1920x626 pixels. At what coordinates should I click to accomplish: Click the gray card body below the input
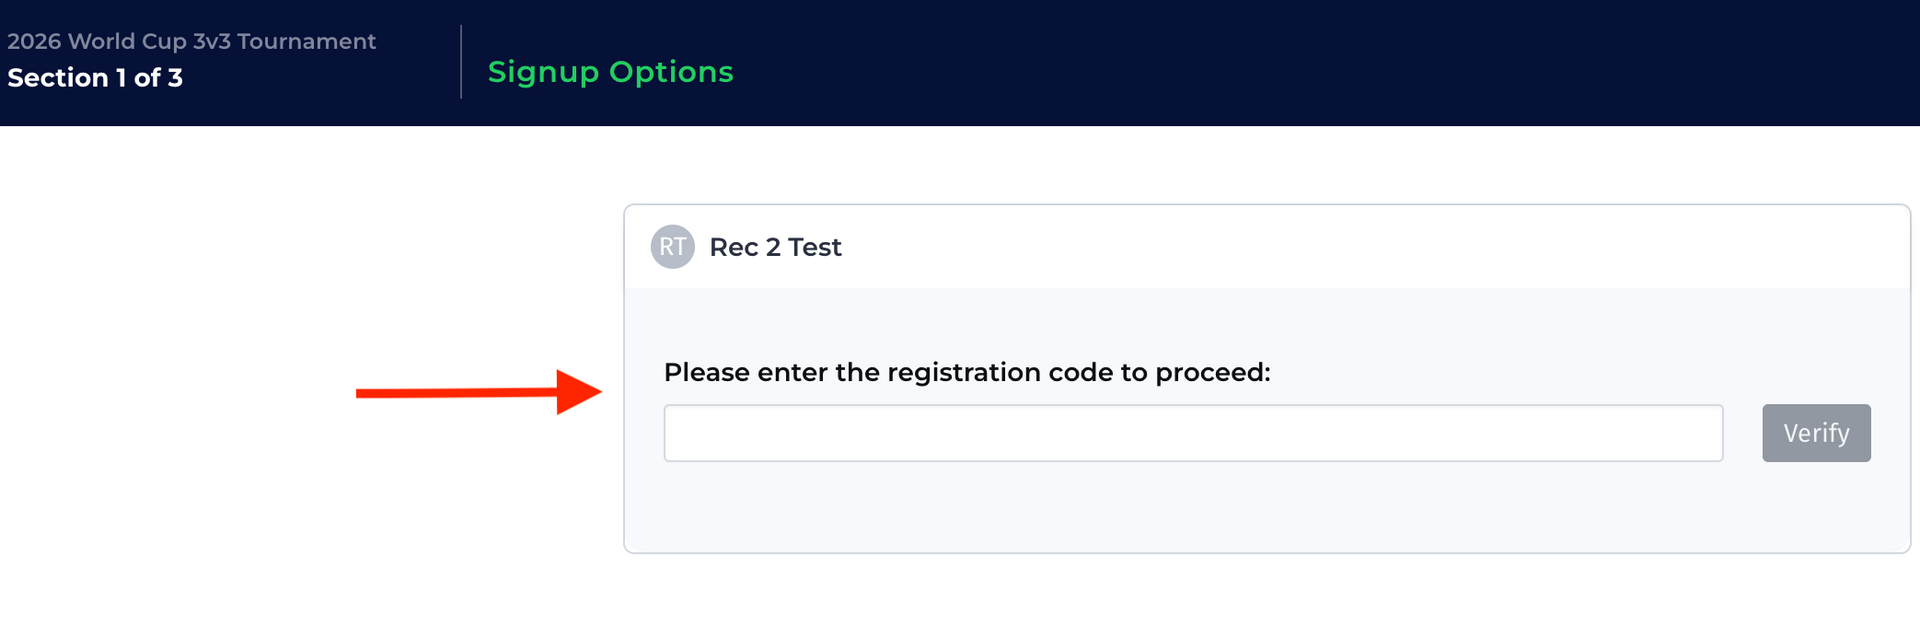pos(1192,508)
